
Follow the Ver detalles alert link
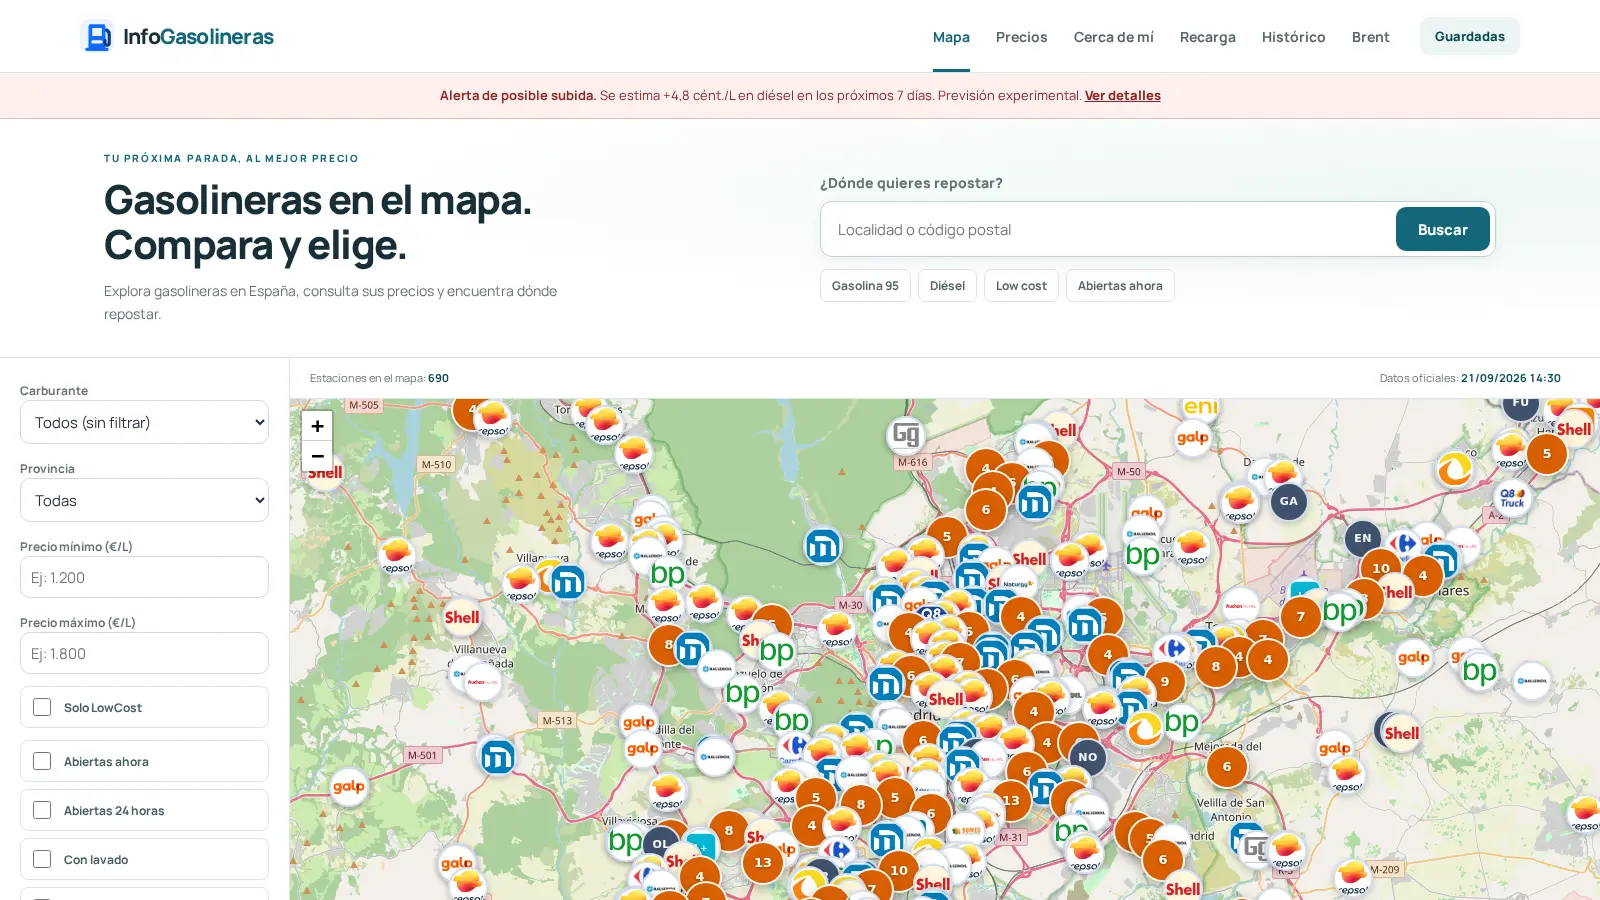point(1122,95)
